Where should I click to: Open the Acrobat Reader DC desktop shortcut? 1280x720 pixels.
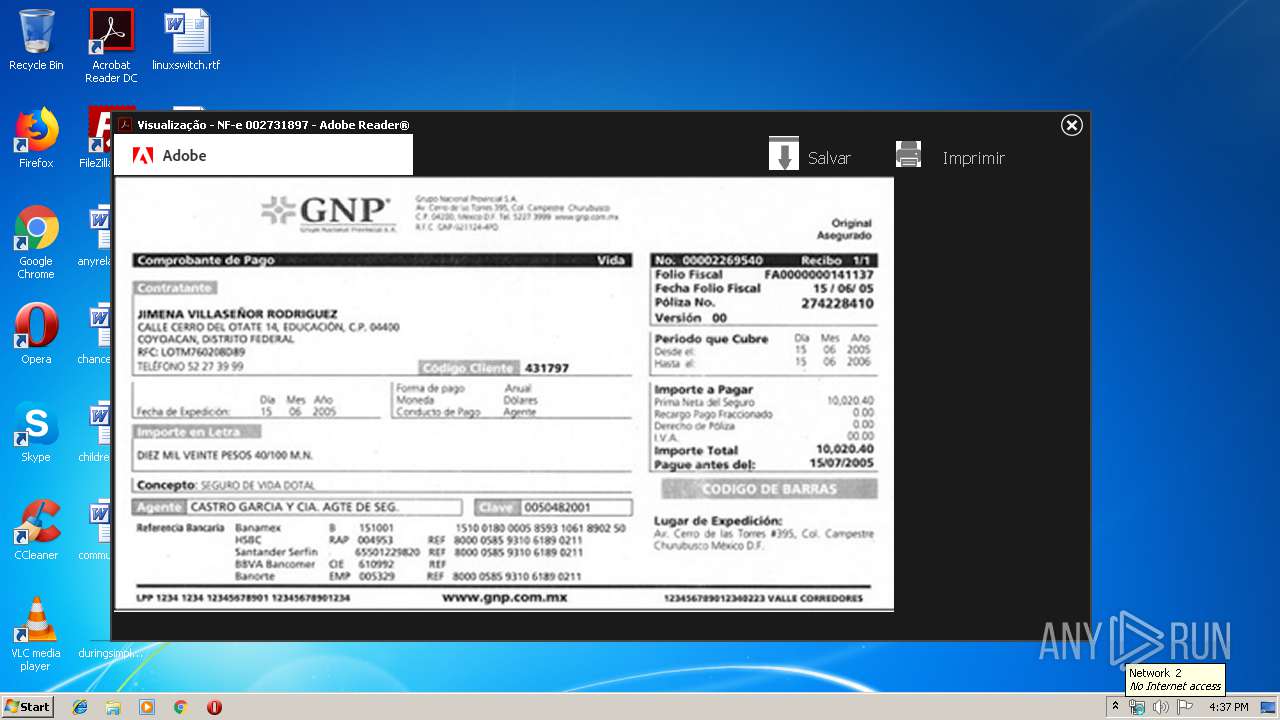click(x=111, y=45)
